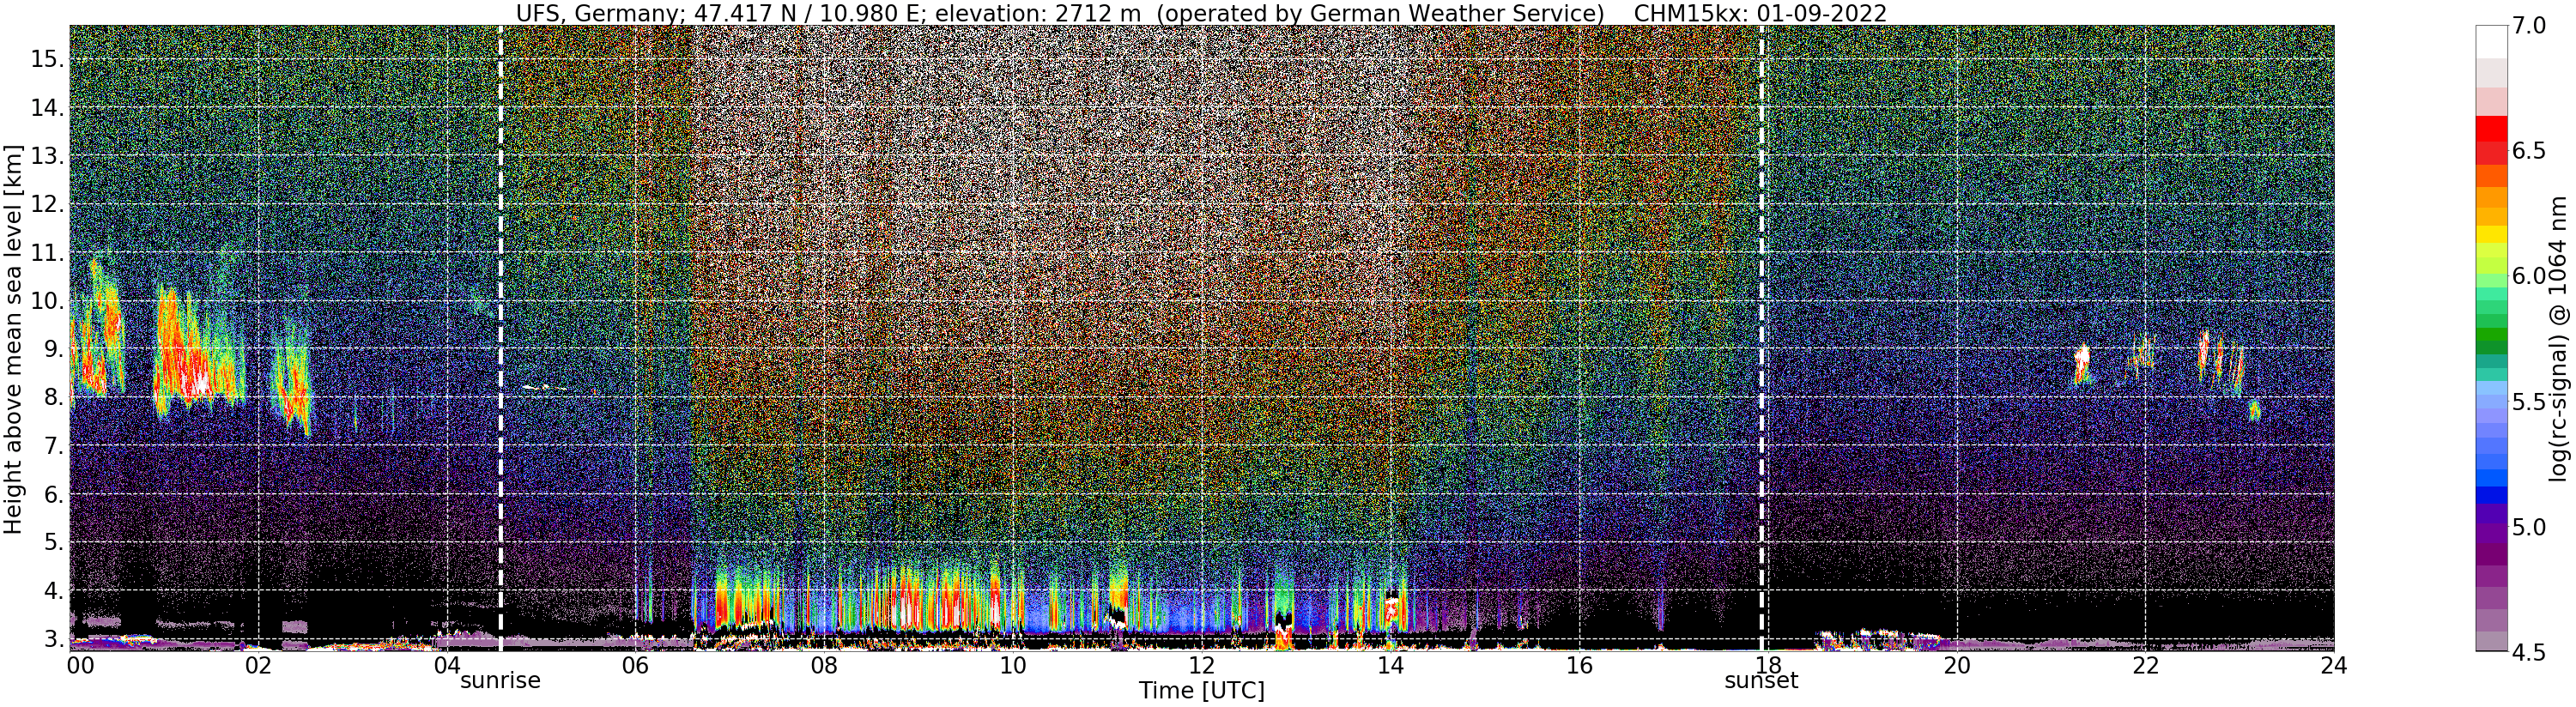Click the x-axis tick label '24'
The width and height of the screenshot is (2576, 707).
coord(2333,665)
